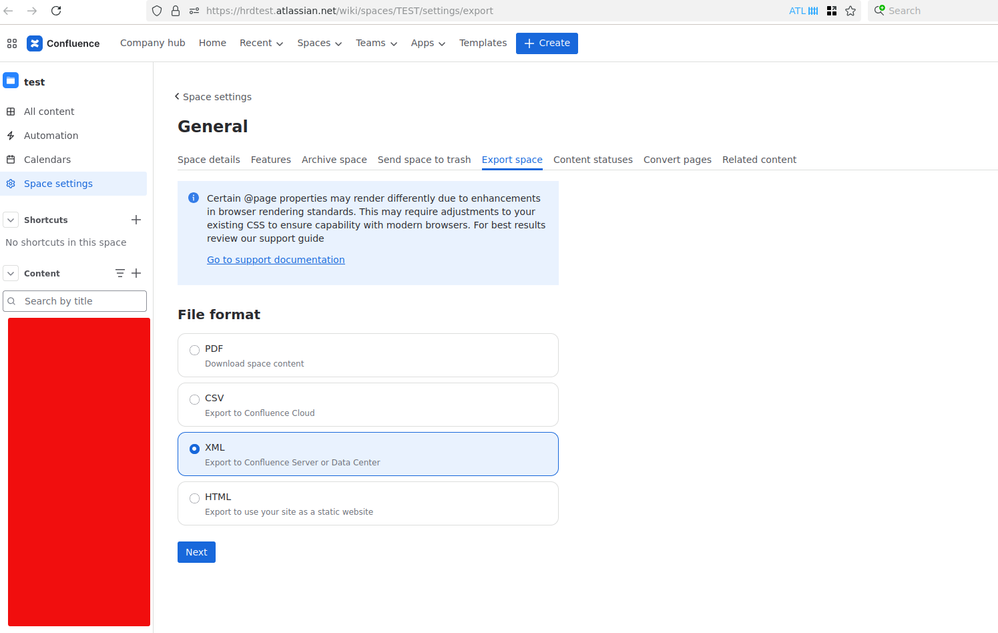
Task: Open Go to support documentation link
Action: (276, 260)
